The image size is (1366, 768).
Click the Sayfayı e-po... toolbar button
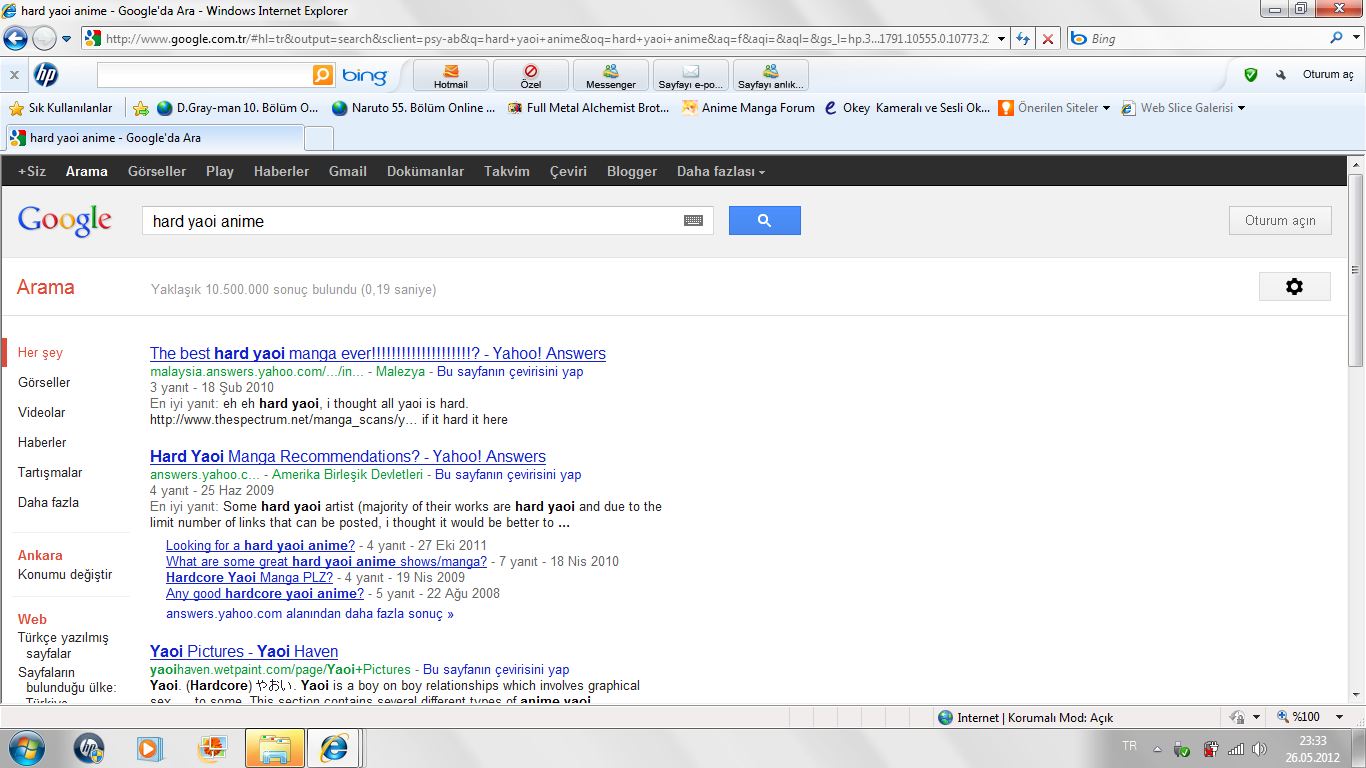pyautogui.click(x=691, y=76)
